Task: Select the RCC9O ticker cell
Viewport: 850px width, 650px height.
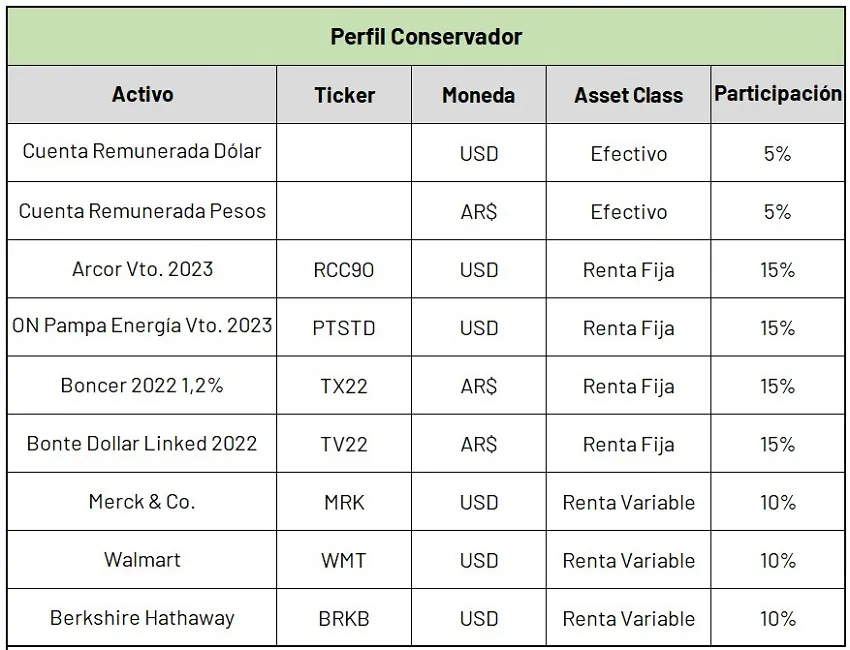Action: [344, 270]
